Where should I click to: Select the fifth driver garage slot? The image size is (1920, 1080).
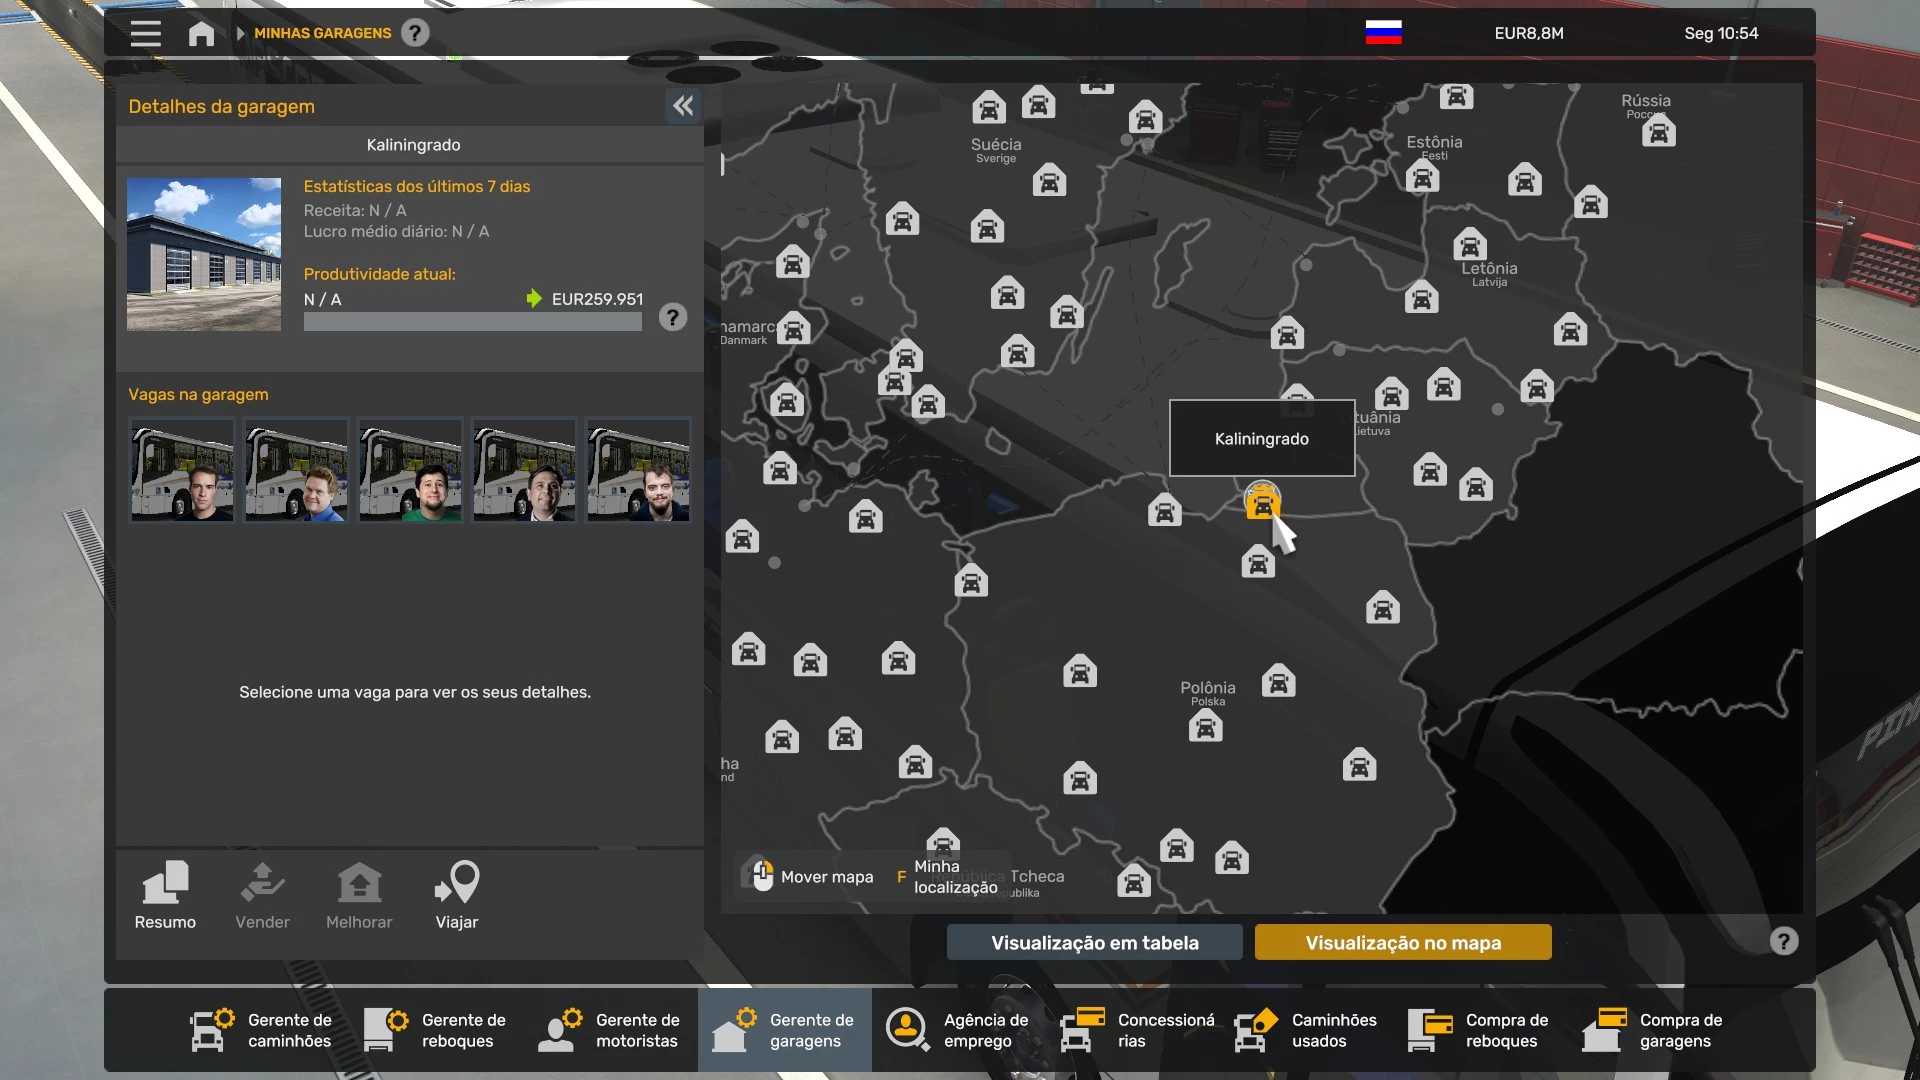[638, 471]
